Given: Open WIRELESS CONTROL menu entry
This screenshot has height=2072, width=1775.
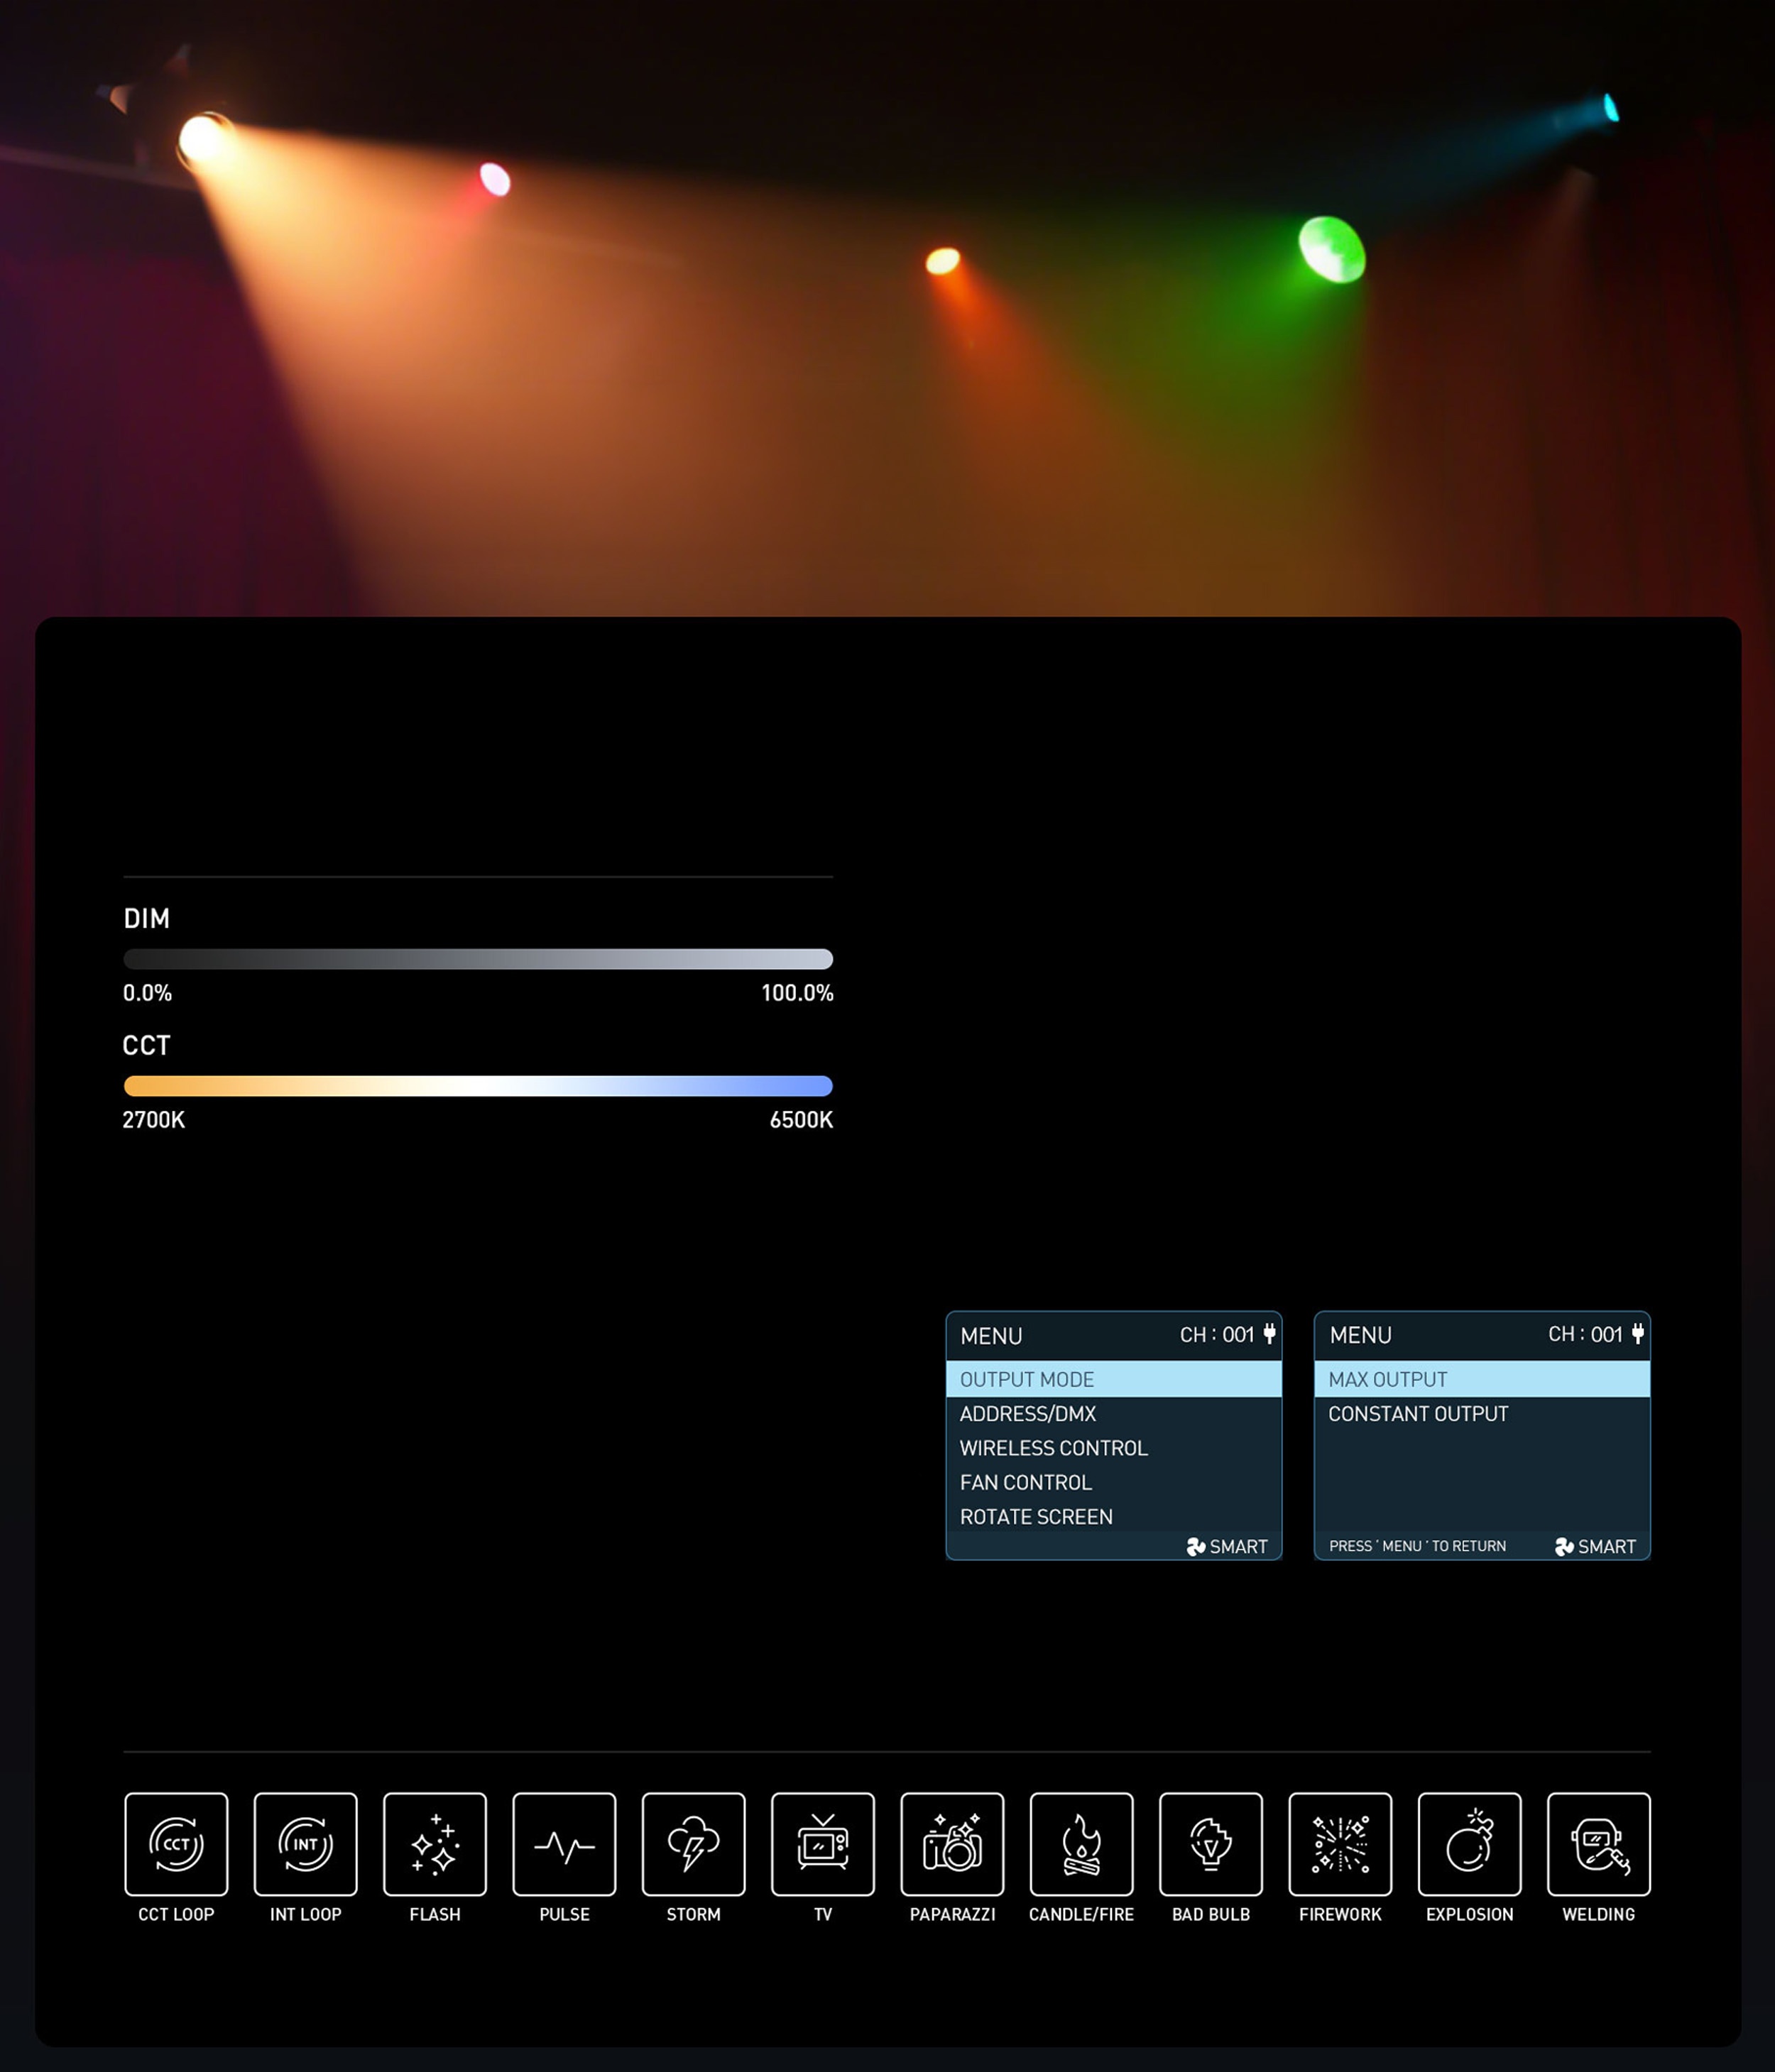Looking at the screenshot, I should pyautogui.click(x=1114, y=1448).
